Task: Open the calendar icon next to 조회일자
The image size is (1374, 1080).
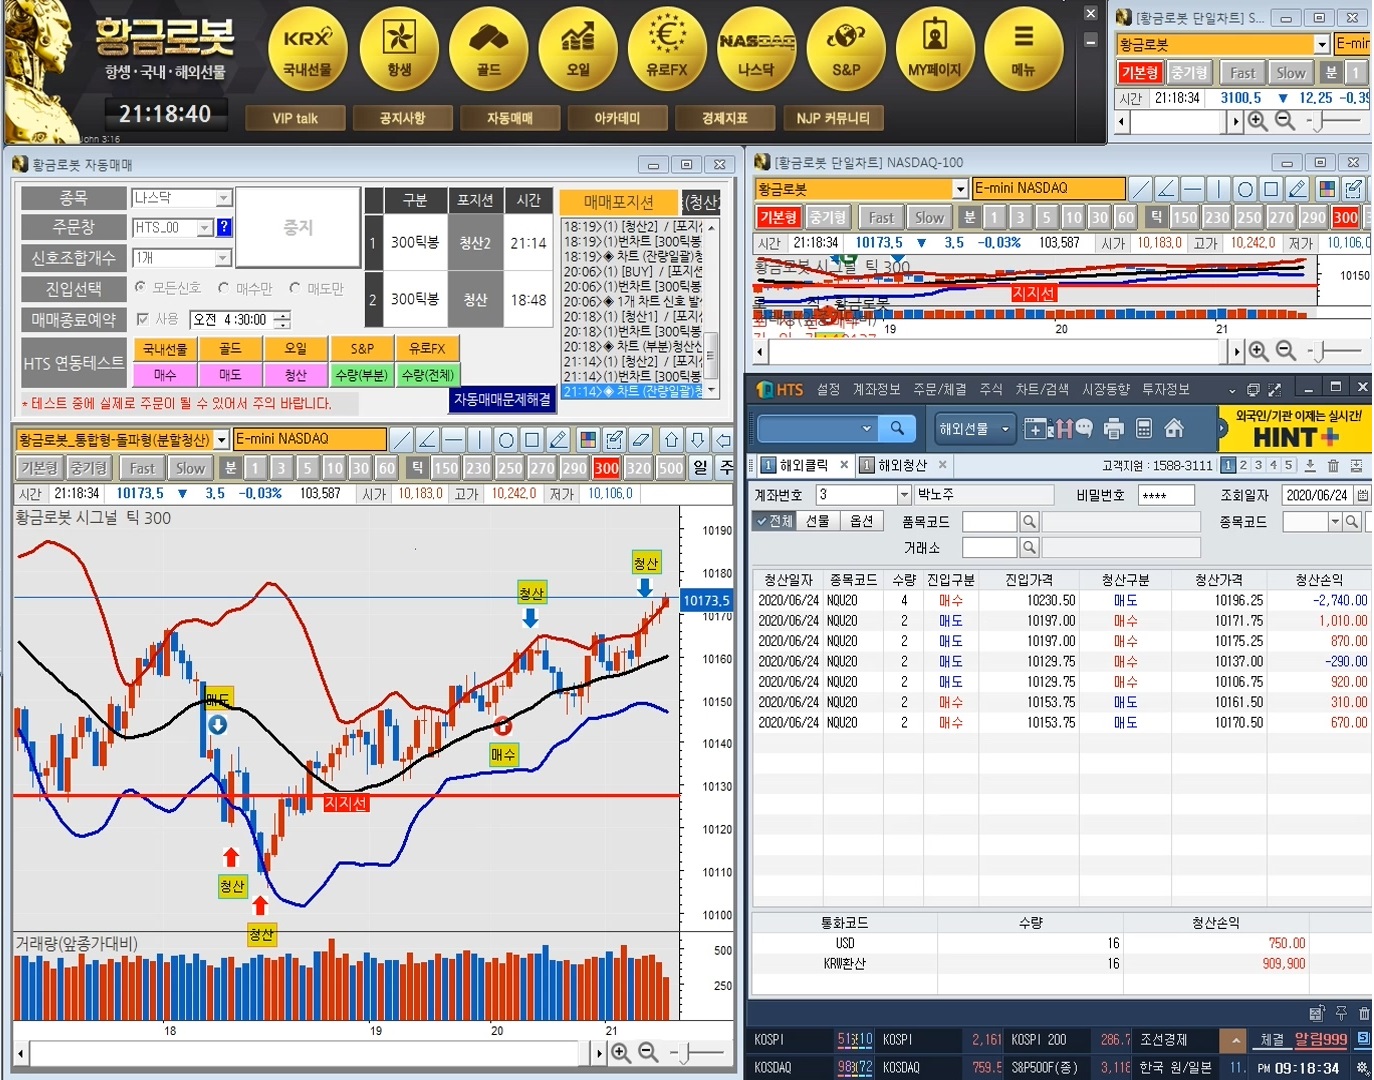Action: tap(1363, 495)
